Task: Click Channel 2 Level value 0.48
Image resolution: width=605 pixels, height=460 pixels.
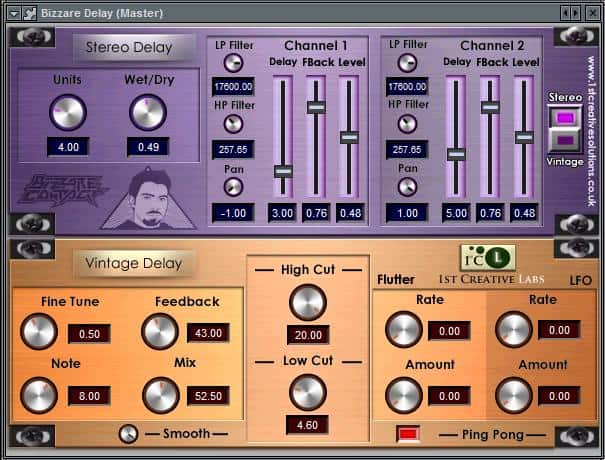Action: (x=524, y=213)
